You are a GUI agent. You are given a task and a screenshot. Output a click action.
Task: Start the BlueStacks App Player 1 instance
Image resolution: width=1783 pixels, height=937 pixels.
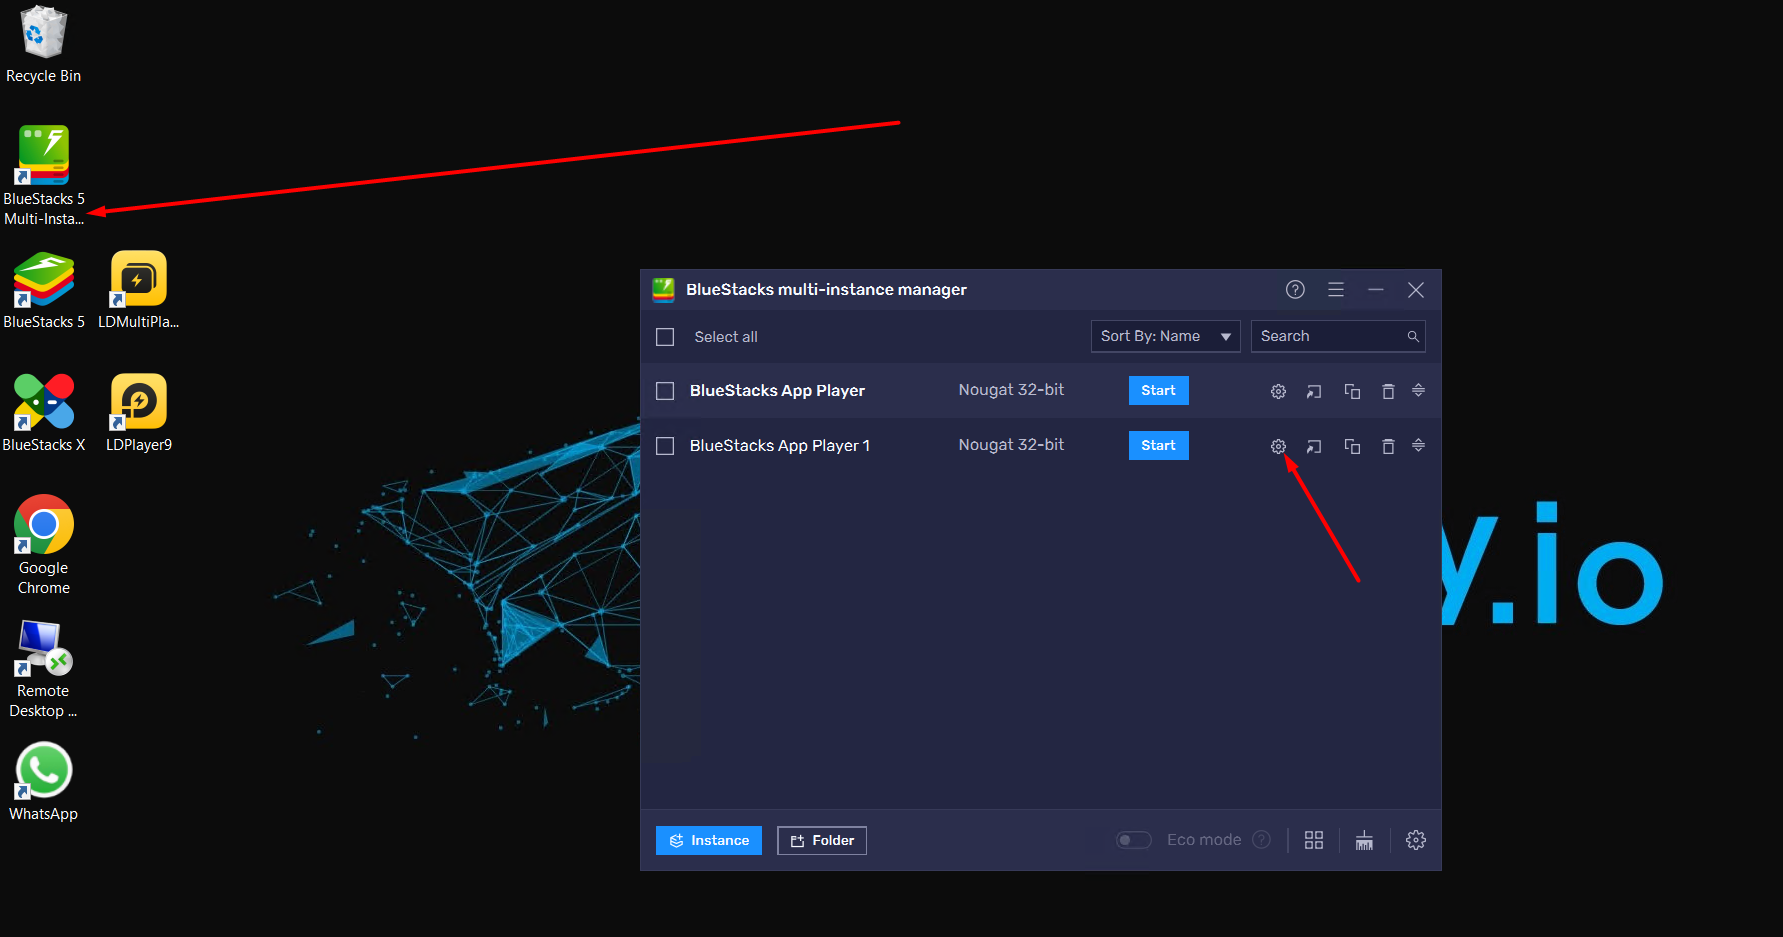(x=1158, y=445)
